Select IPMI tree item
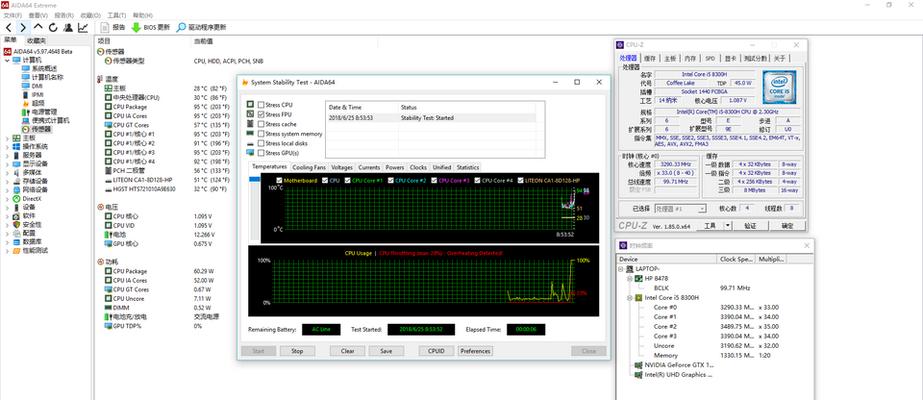923x400 pixels. [x=38, y=94]
